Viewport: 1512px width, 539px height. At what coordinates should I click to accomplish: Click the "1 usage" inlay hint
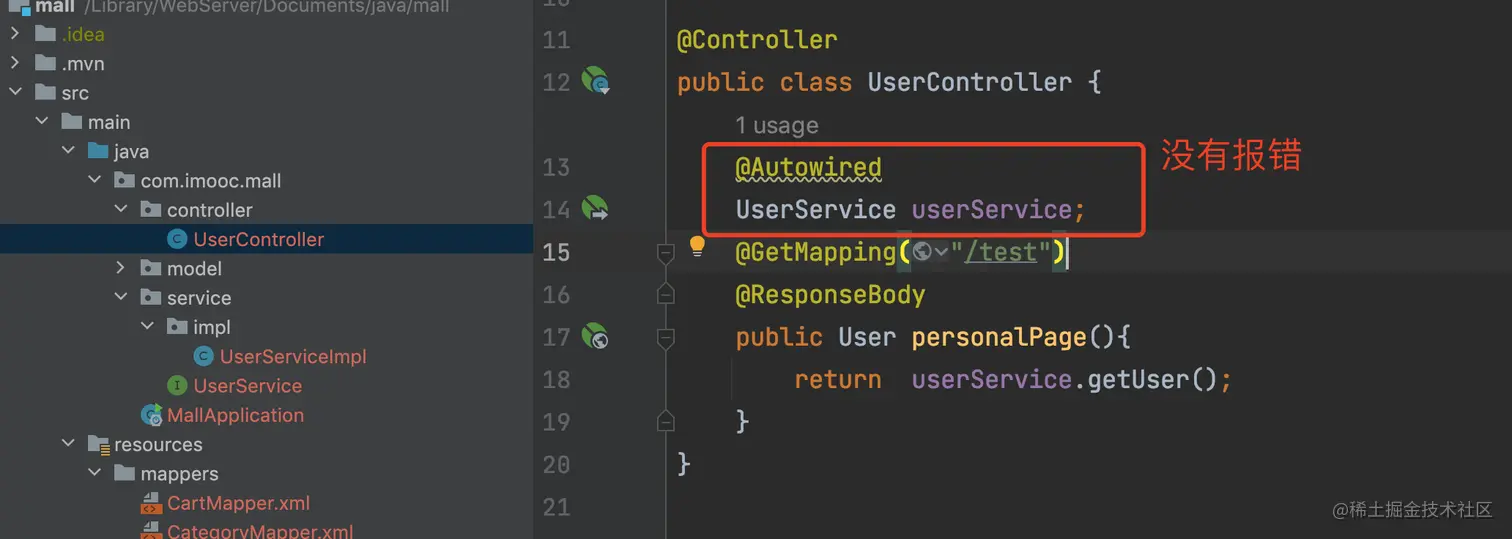[x=777, y=125]
